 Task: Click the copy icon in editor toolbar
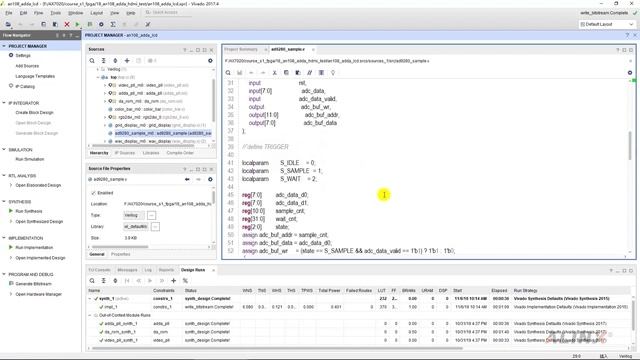[286, 73]
